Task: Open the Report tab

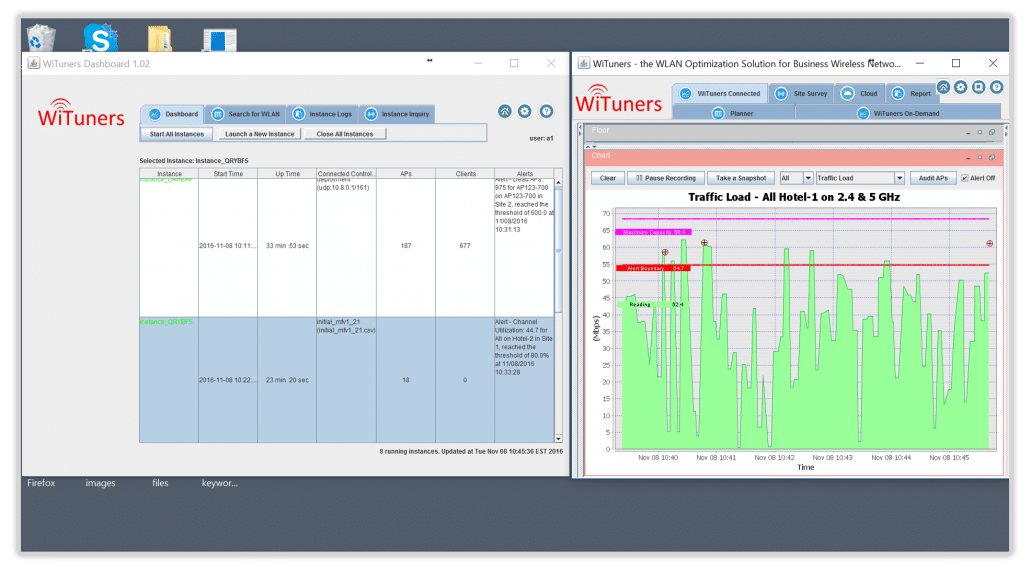Action: pos(912,93)
